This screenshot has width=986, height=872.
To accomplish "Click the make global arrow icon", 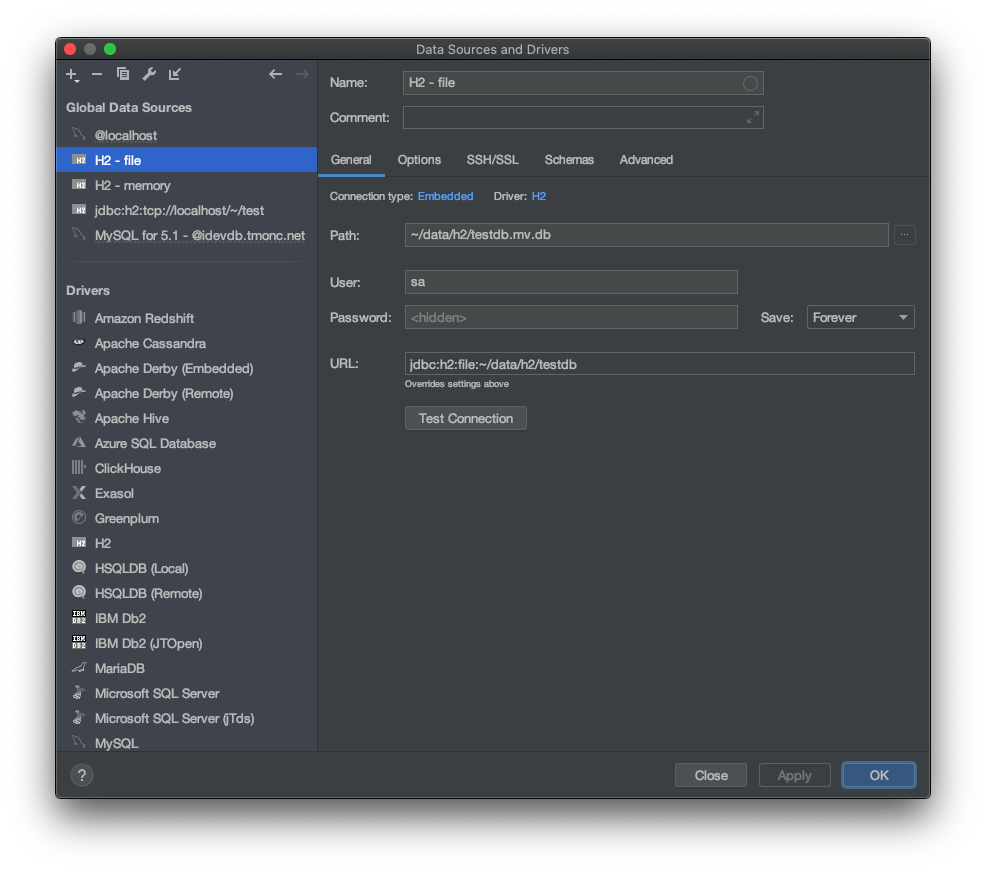I will 175,74.
